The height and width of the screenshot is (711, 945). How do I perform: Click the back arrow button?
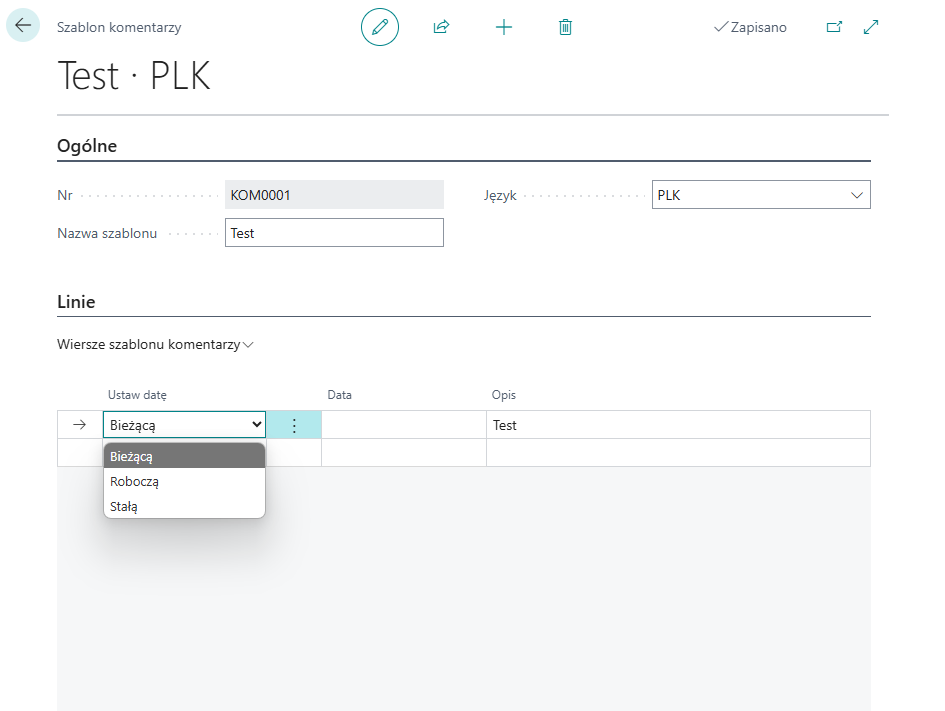pyautogui.click(x=23, y=26)
